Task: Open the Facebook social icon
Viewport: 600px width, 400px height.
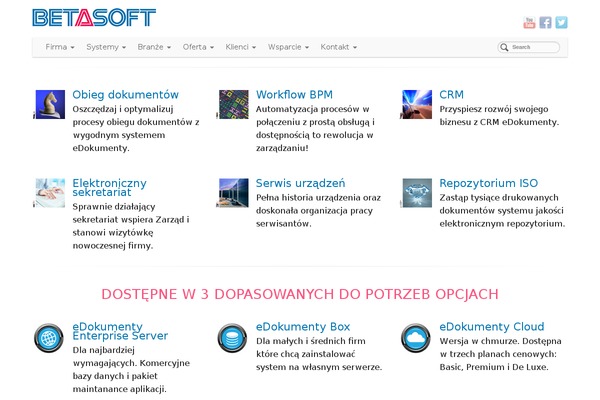Action: 545,23
